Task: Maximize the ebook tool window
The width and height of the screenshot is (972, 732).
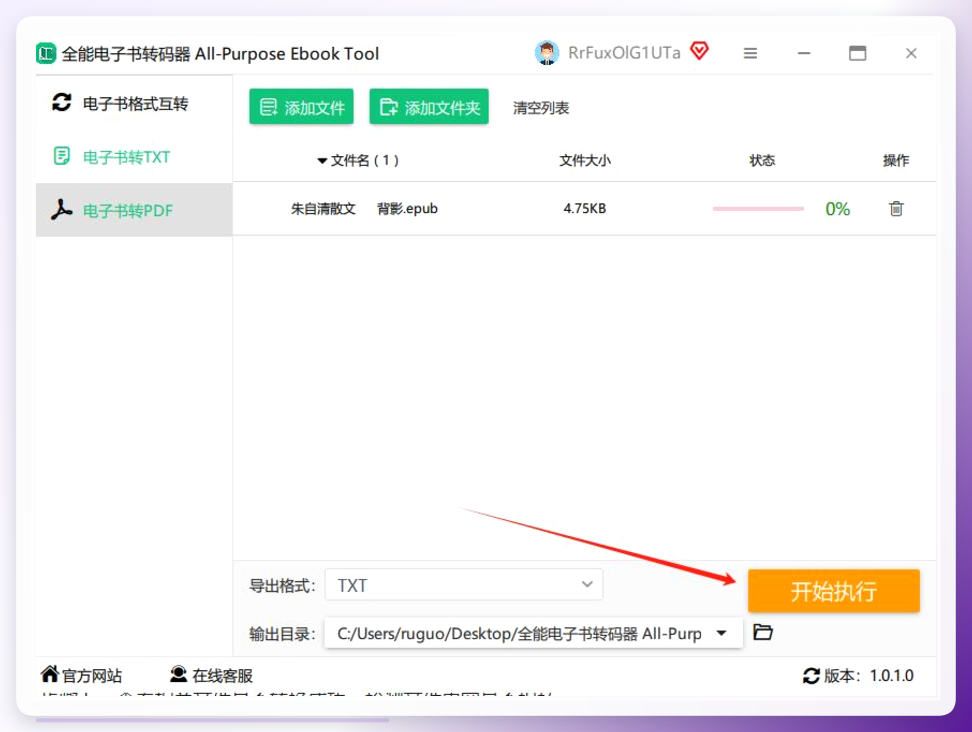Action: click(857, 53)
